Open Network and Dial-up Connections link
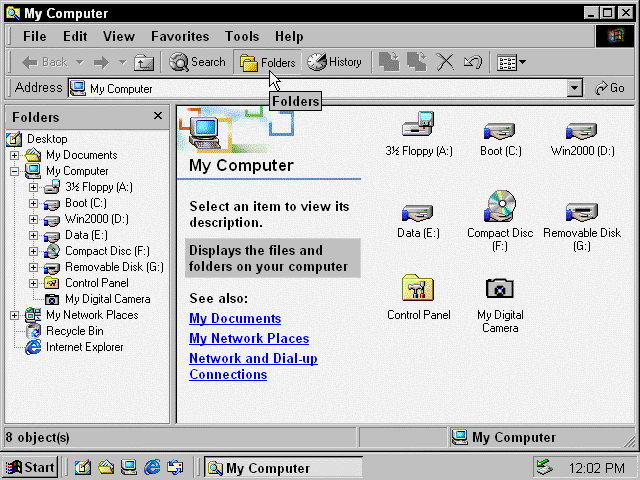This screenshot has height=480, width=640. tap(253, 366)
